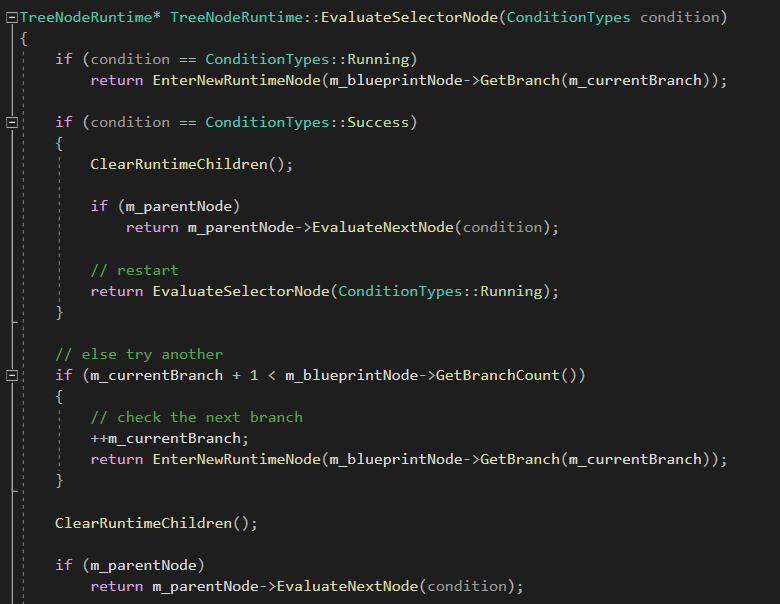The height and width of the screenshot is (604, 780).
Task: Click 'if (m_parentNode)' inside Success block
Action: pyautogui.click(x=165, y=206)
